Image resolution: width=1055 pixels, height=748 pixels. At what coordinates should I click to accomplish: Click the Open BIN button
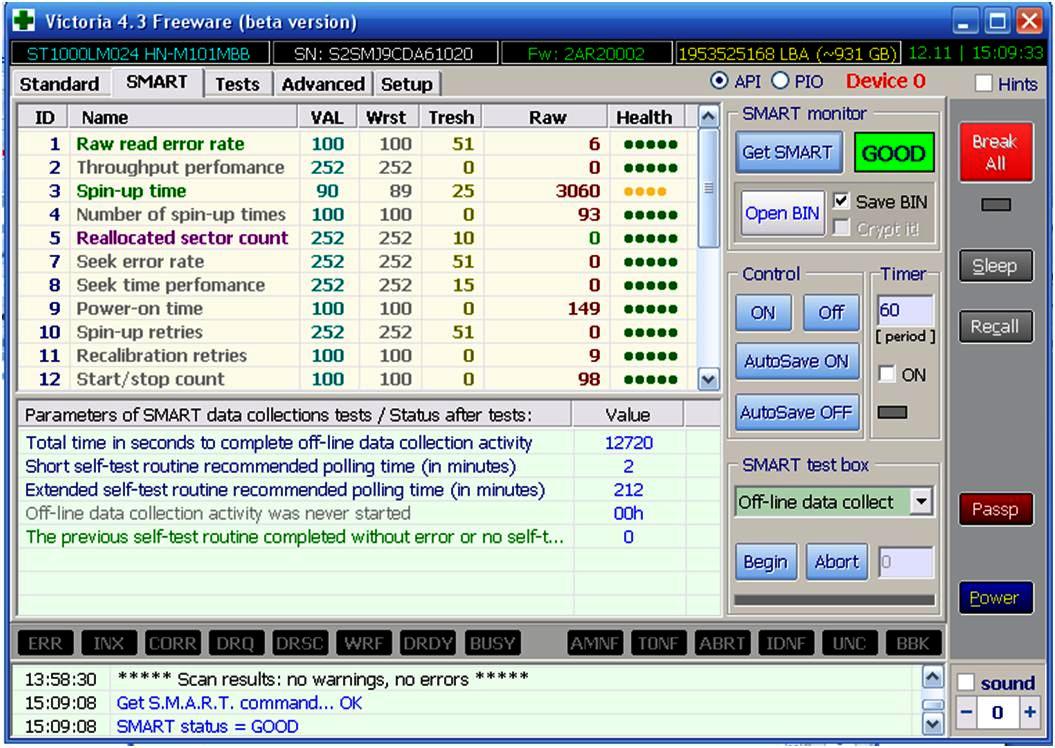coord(783,214)
